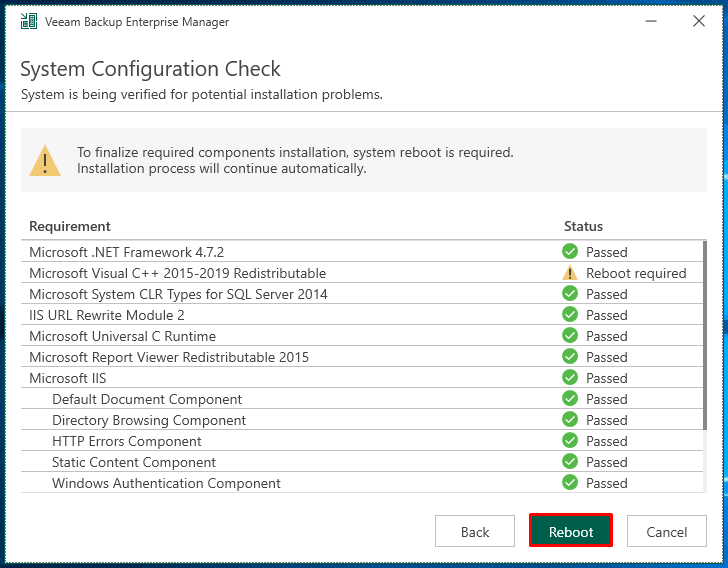Click the warning icon beside Reboot required
Viewport: 728px width, 568px height.
pos(570,273)
